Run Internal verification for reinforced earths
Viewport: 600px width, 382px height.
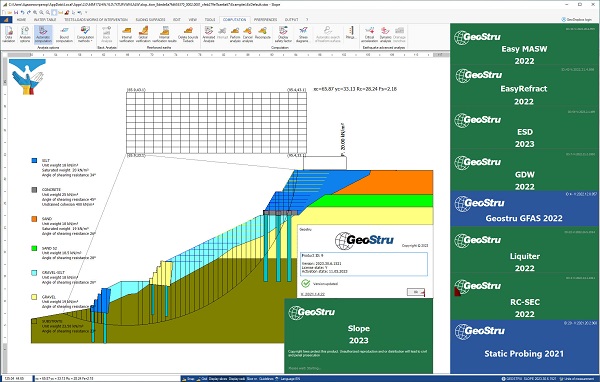[x=126, y=34]
